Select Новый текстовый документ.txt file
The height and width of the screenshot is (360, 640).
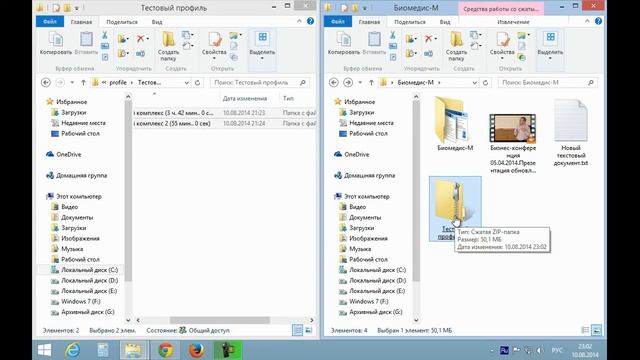tap(571, 133)
